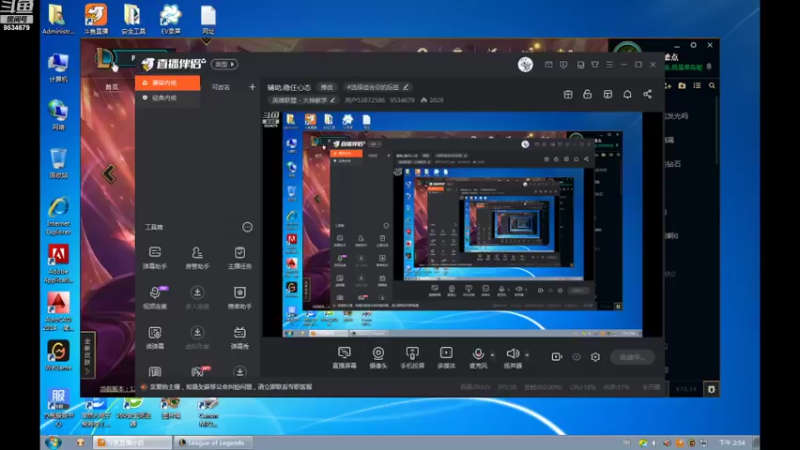
Task: Open the Internet Explorer desktop icon
Action: point(58,216)
